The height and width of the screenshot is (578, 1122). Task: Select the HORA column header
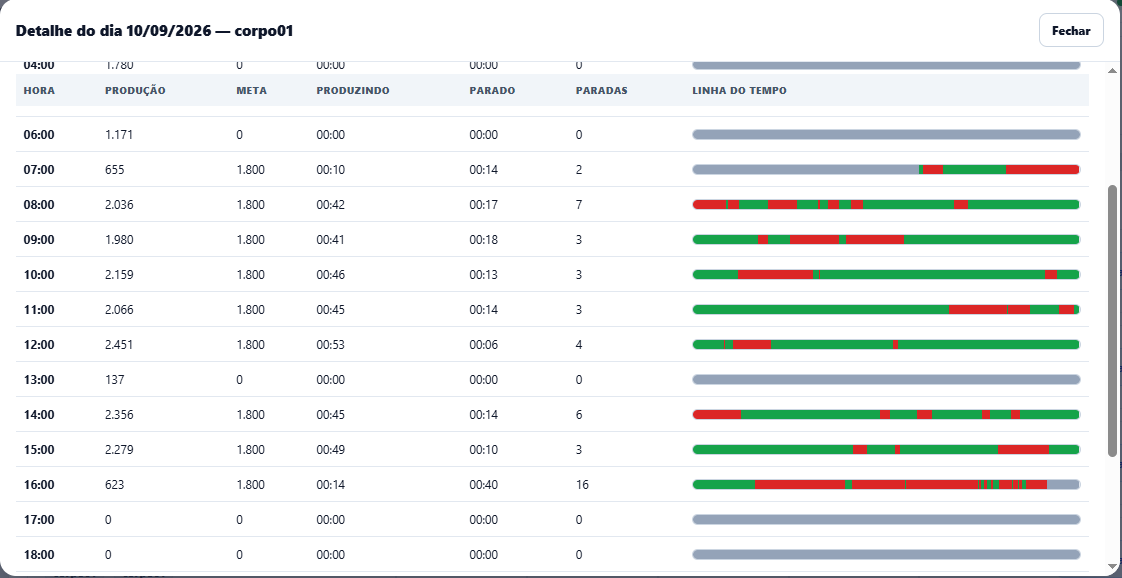click(39, 91)
